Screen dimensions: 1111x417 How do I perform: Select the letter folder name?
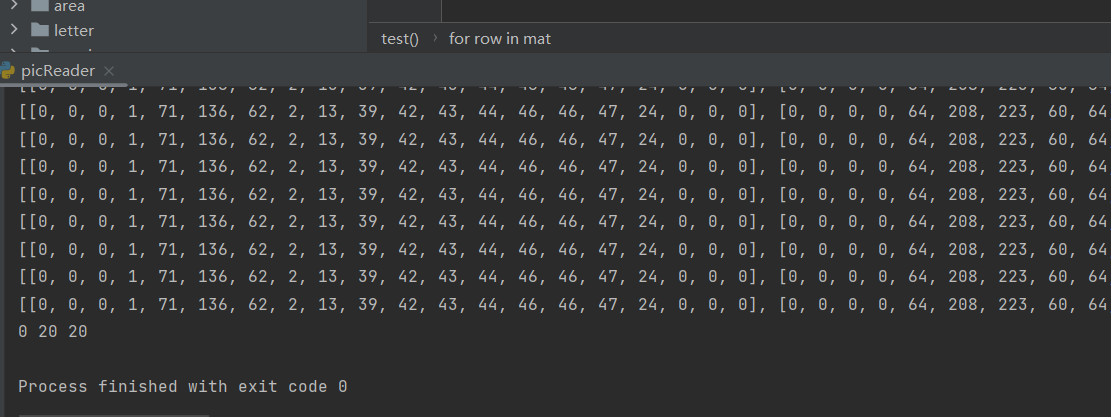click(x=74, y=30)
